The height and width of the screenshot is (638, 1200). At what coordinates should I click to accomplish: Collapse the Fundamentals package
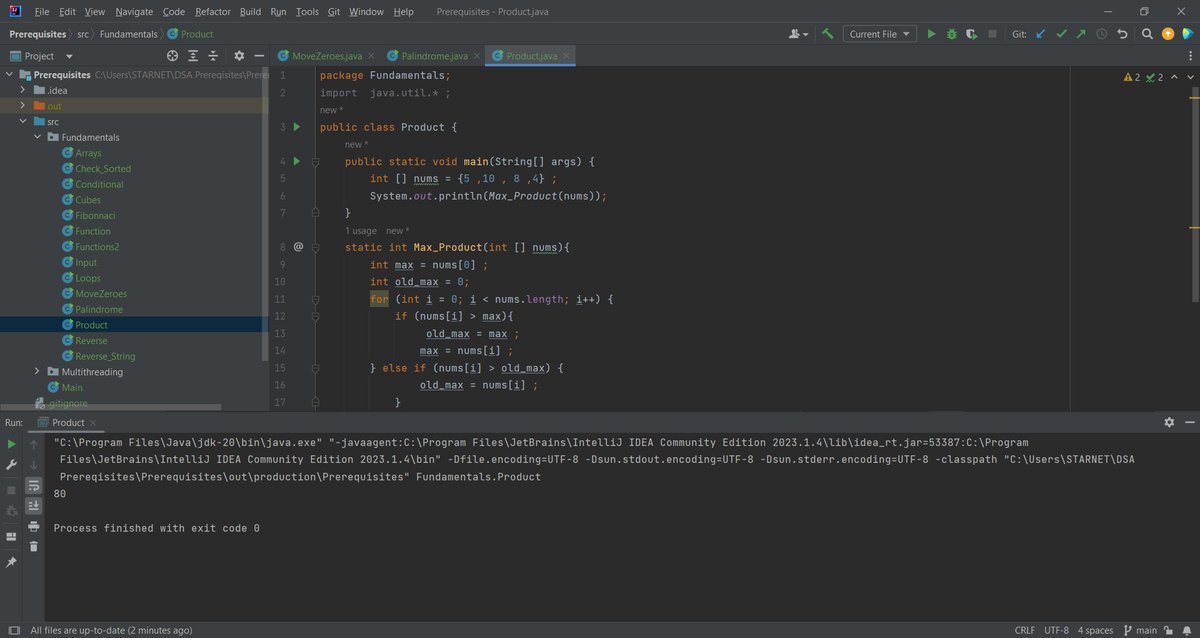click(x=38, y=137)
